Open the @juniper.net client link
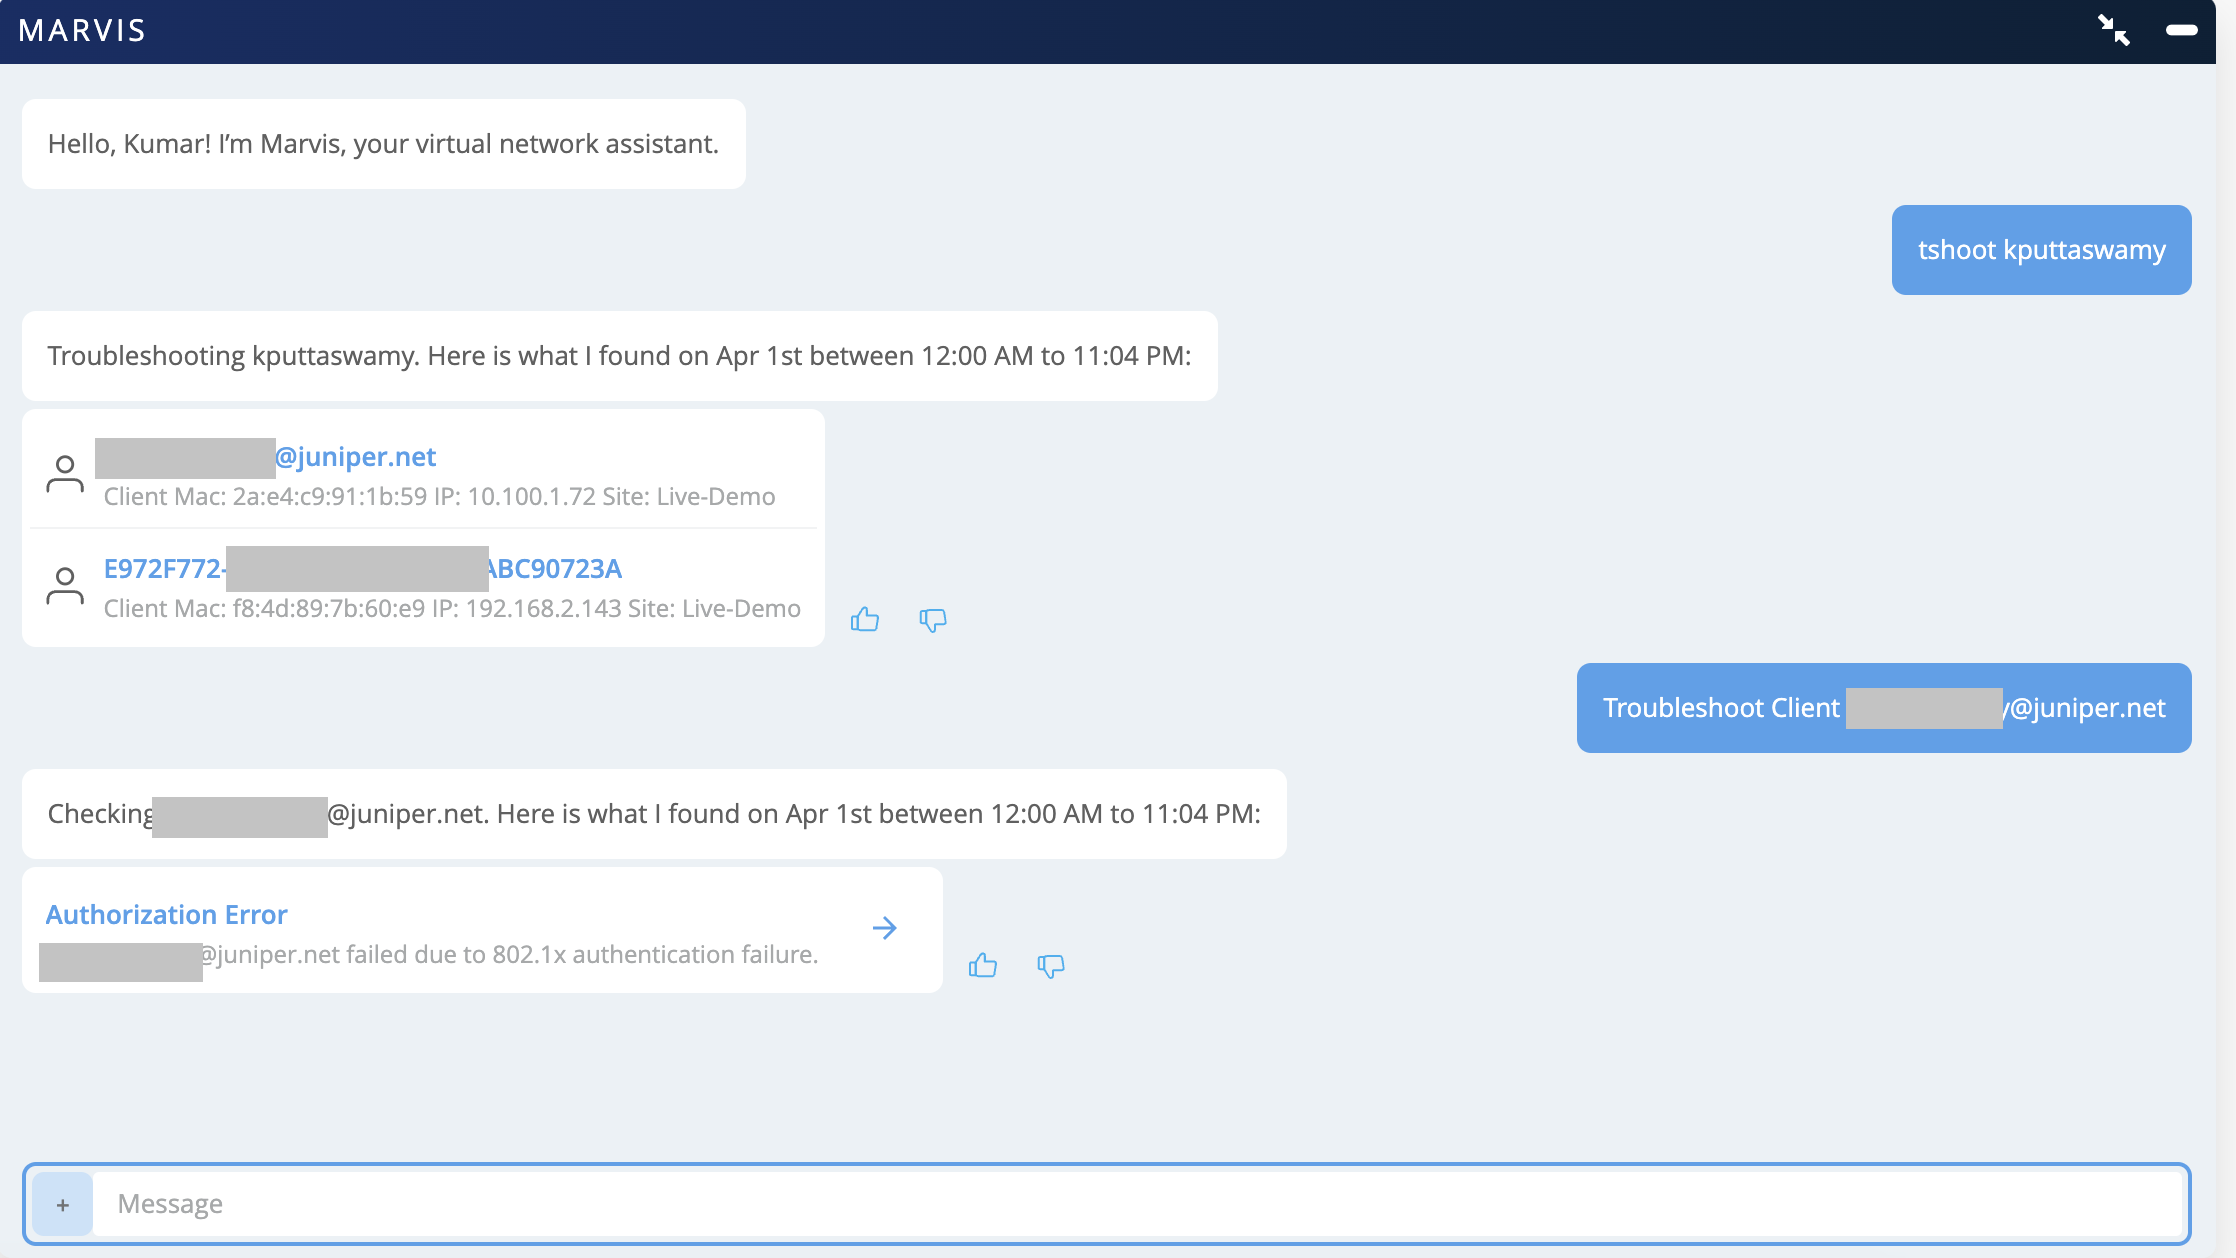Viewport: 2236px width, 1258px height. (x=355, y=457)
